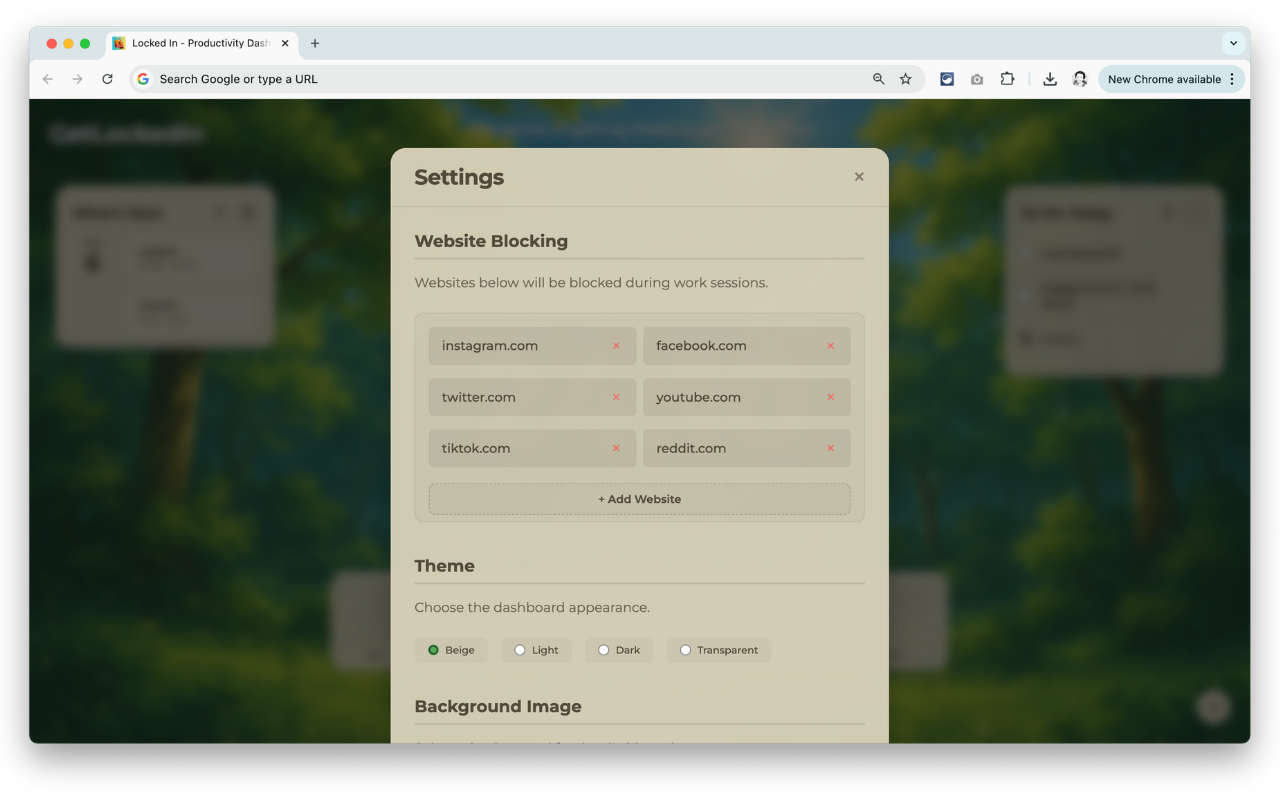Click the reddit.com blocked site entry
Screen dimensions: 1280x800
[747, 448]
